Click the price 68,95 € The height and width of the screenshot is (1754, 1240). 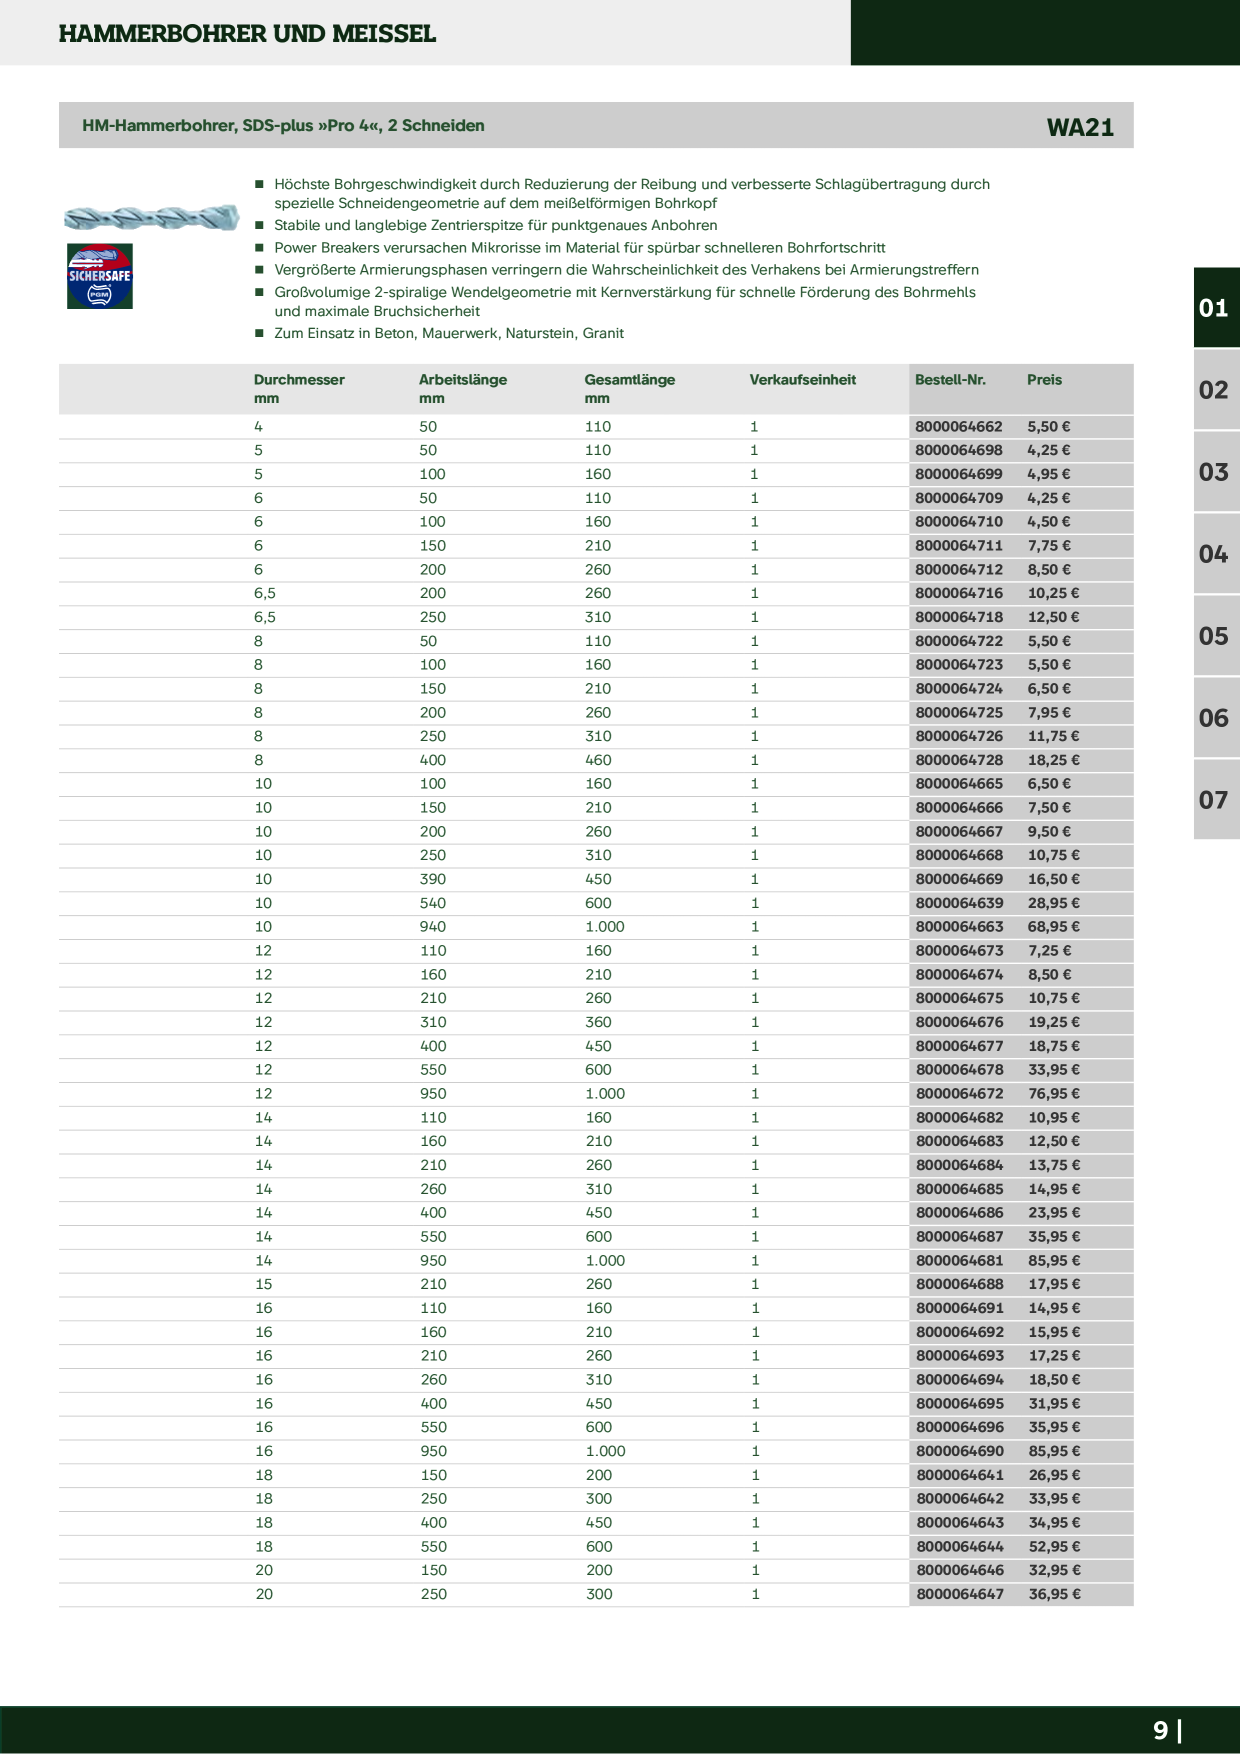click(x=1054, y=927)
